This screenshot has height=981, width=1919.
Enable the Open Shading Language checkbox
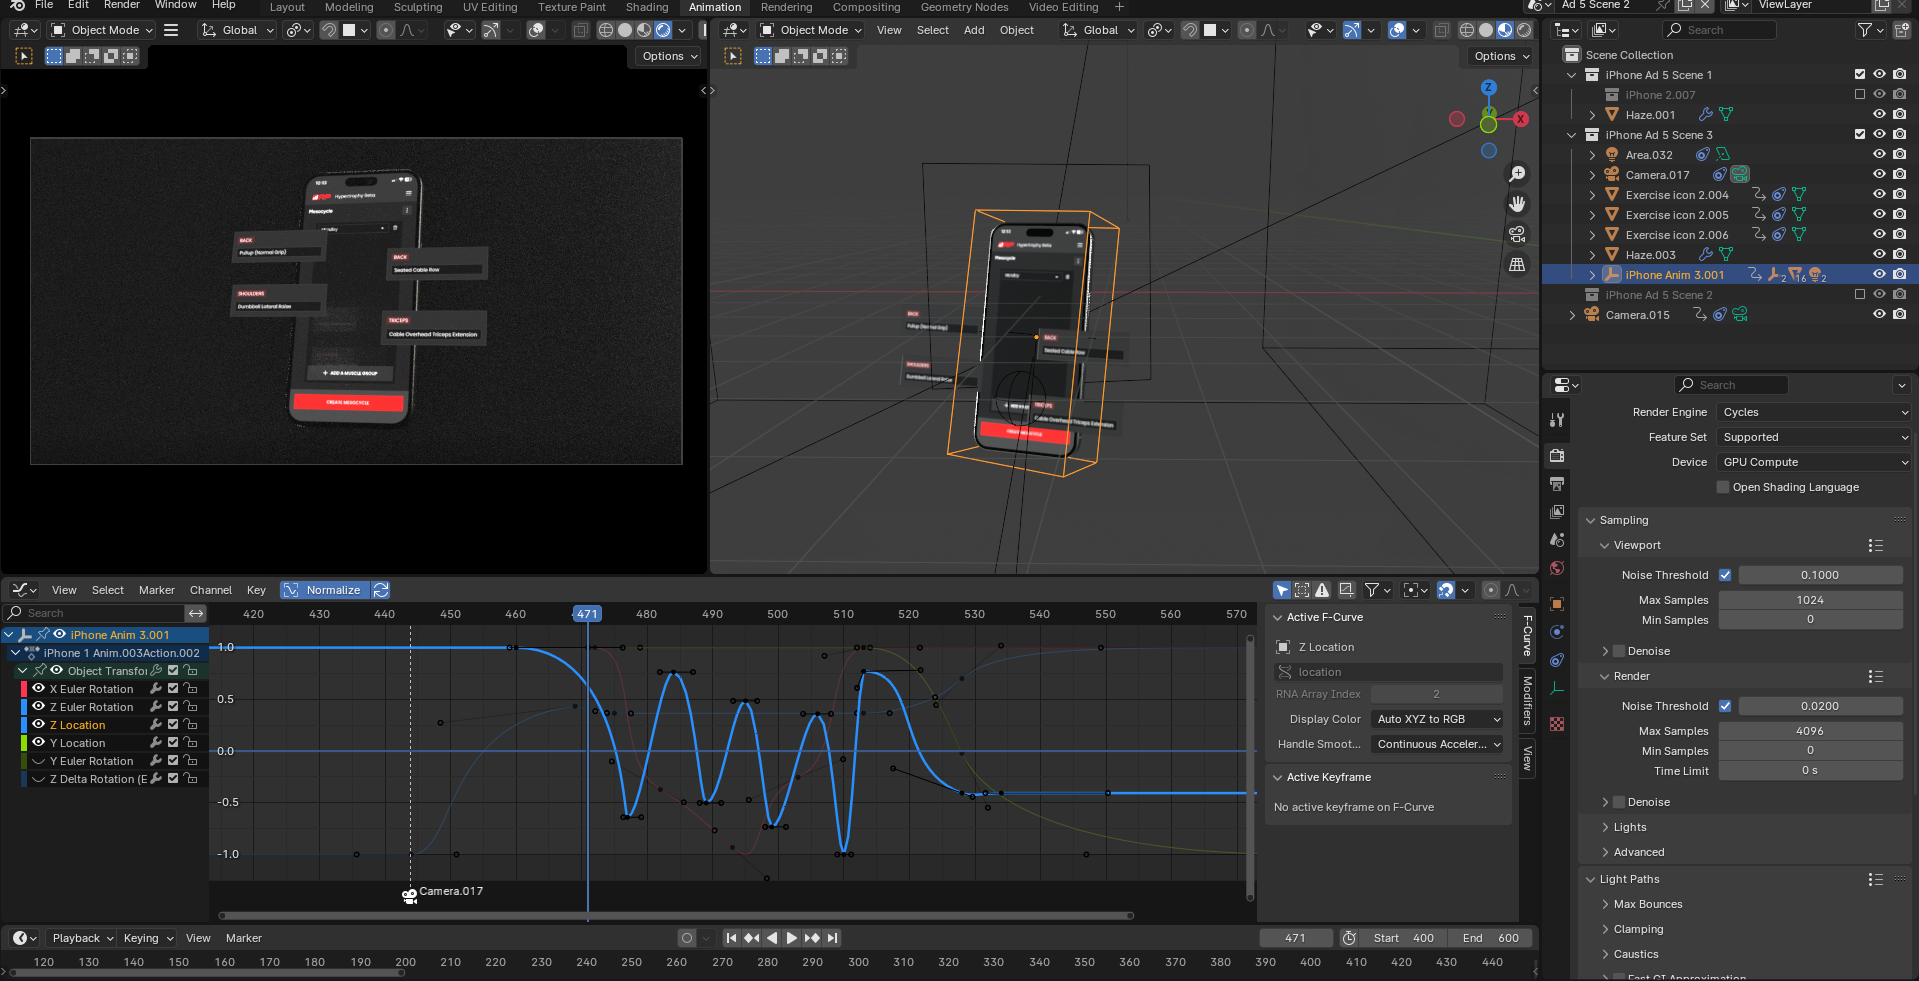click(1723, 487)
